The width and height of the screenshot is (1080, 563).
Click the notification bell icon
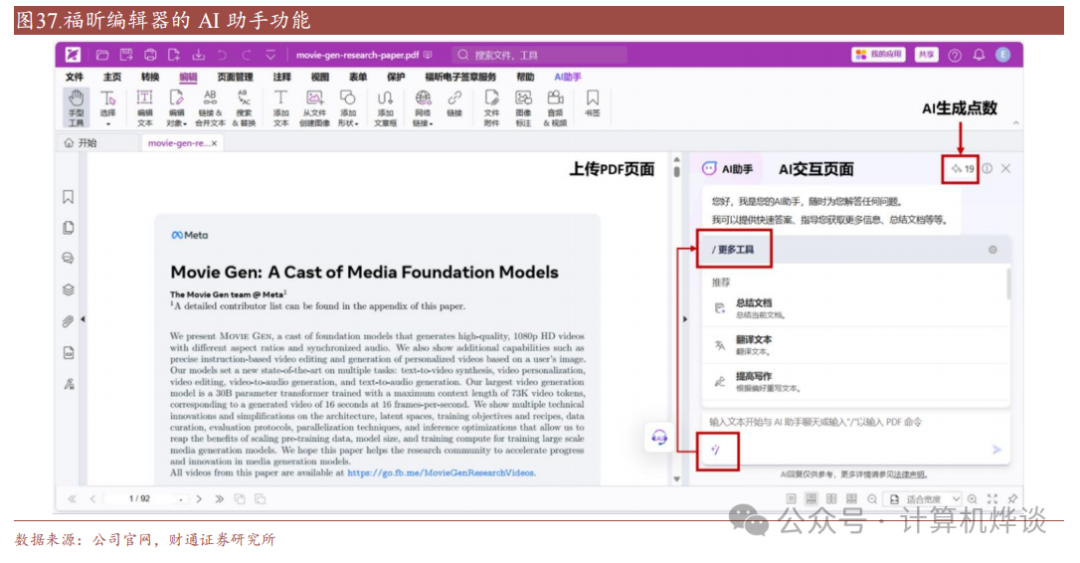pyautogui.click(x=979, y=55)
